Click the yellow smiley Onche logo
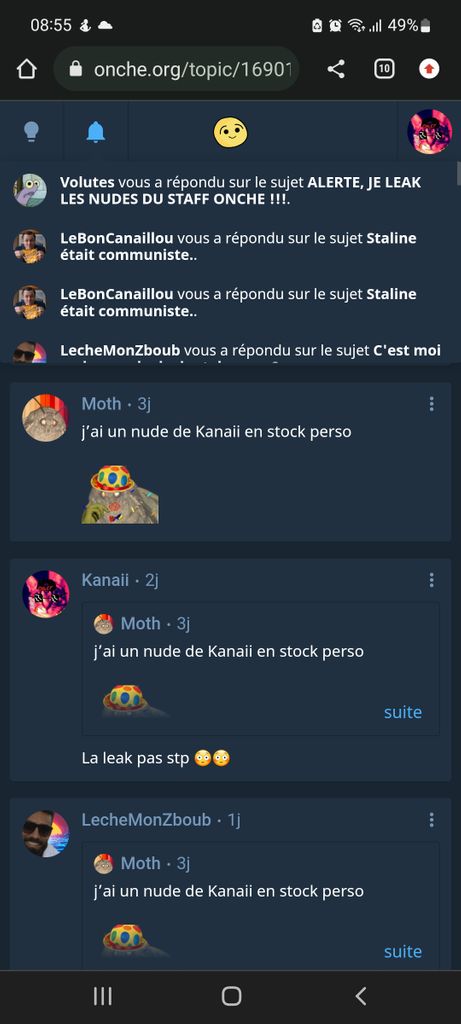Image resolution: width=461 pixels, height=1024 pixels. tap(230, 133)
